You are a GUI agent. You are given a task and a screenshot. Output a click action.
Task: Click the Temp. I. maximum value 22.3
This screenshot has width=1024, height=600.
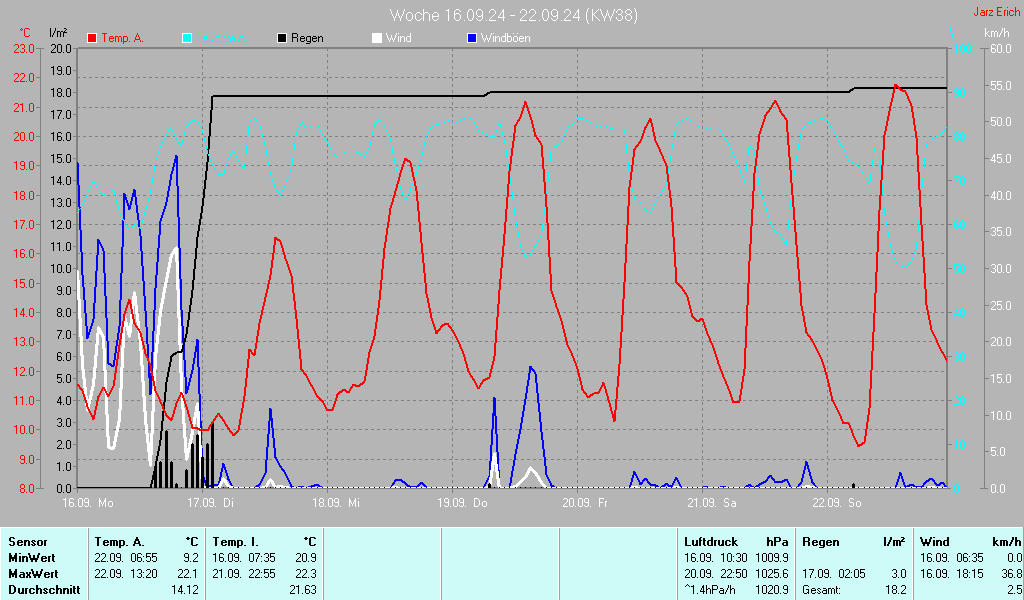pos(306,574)
